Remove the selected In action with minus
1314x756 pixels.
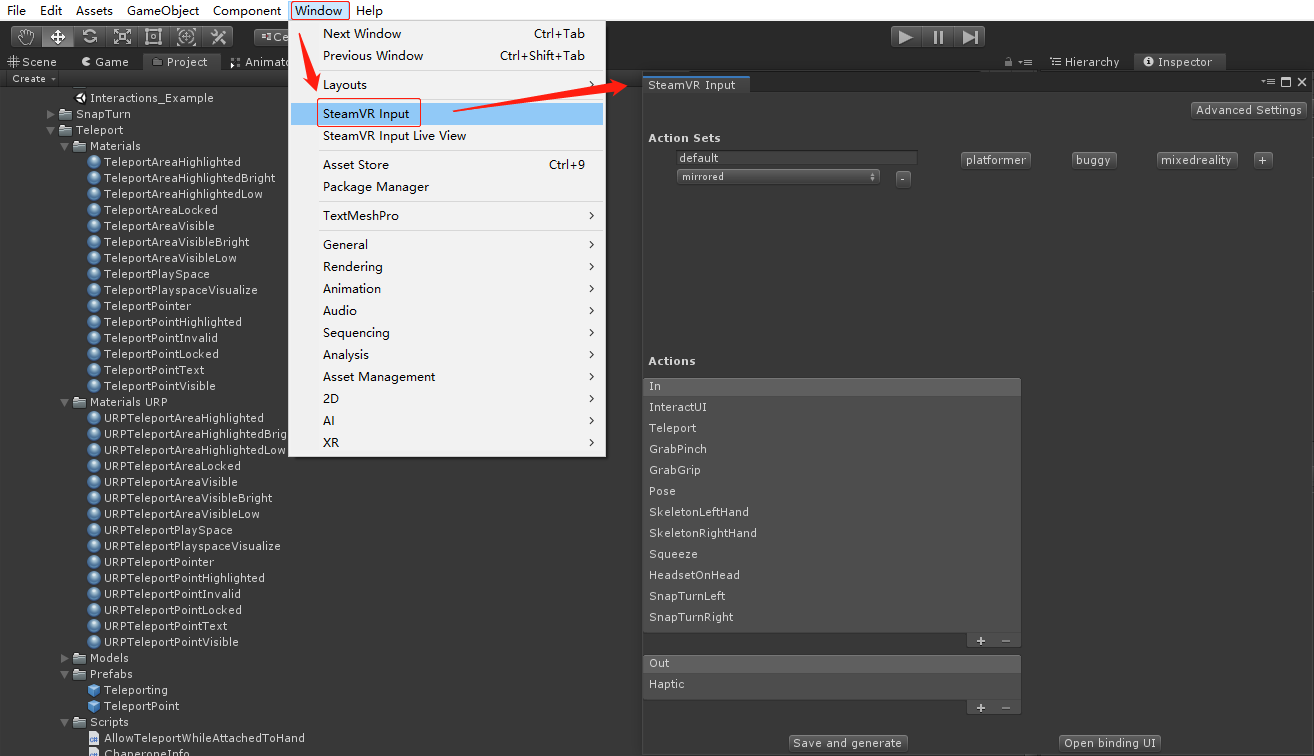tap(1006, 641)
